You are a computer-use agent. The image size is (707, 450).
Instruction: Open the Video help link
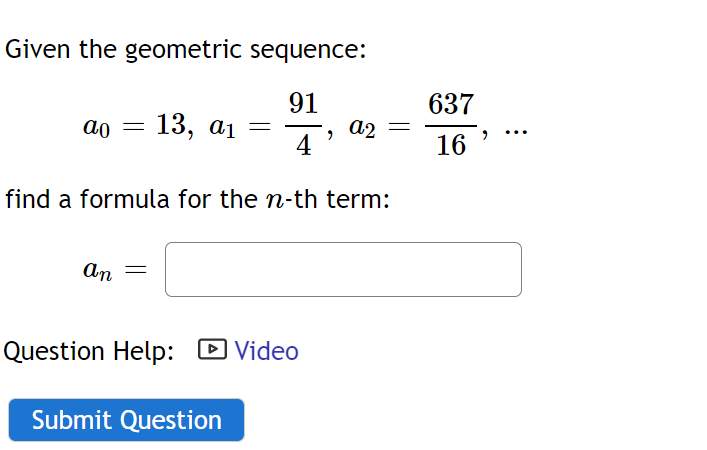click(266, 351)
